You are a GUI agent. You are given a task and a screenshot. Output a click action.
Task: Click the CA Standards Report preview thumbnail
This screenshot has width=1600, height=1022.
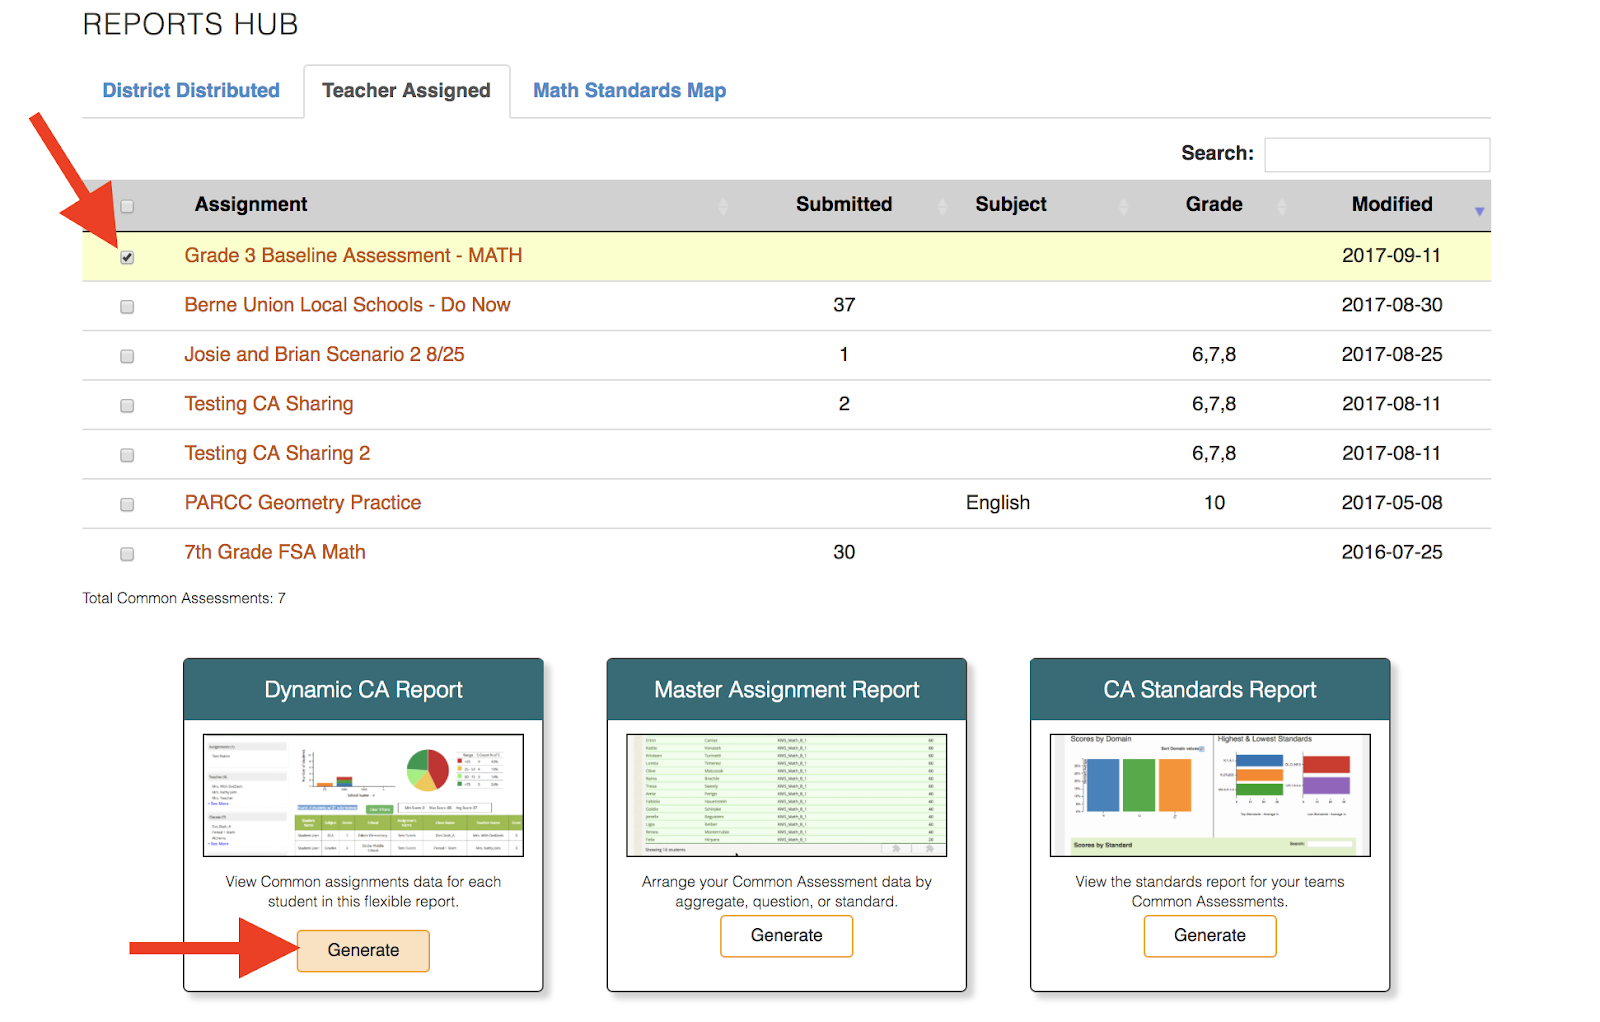[x=1210, y=795]
